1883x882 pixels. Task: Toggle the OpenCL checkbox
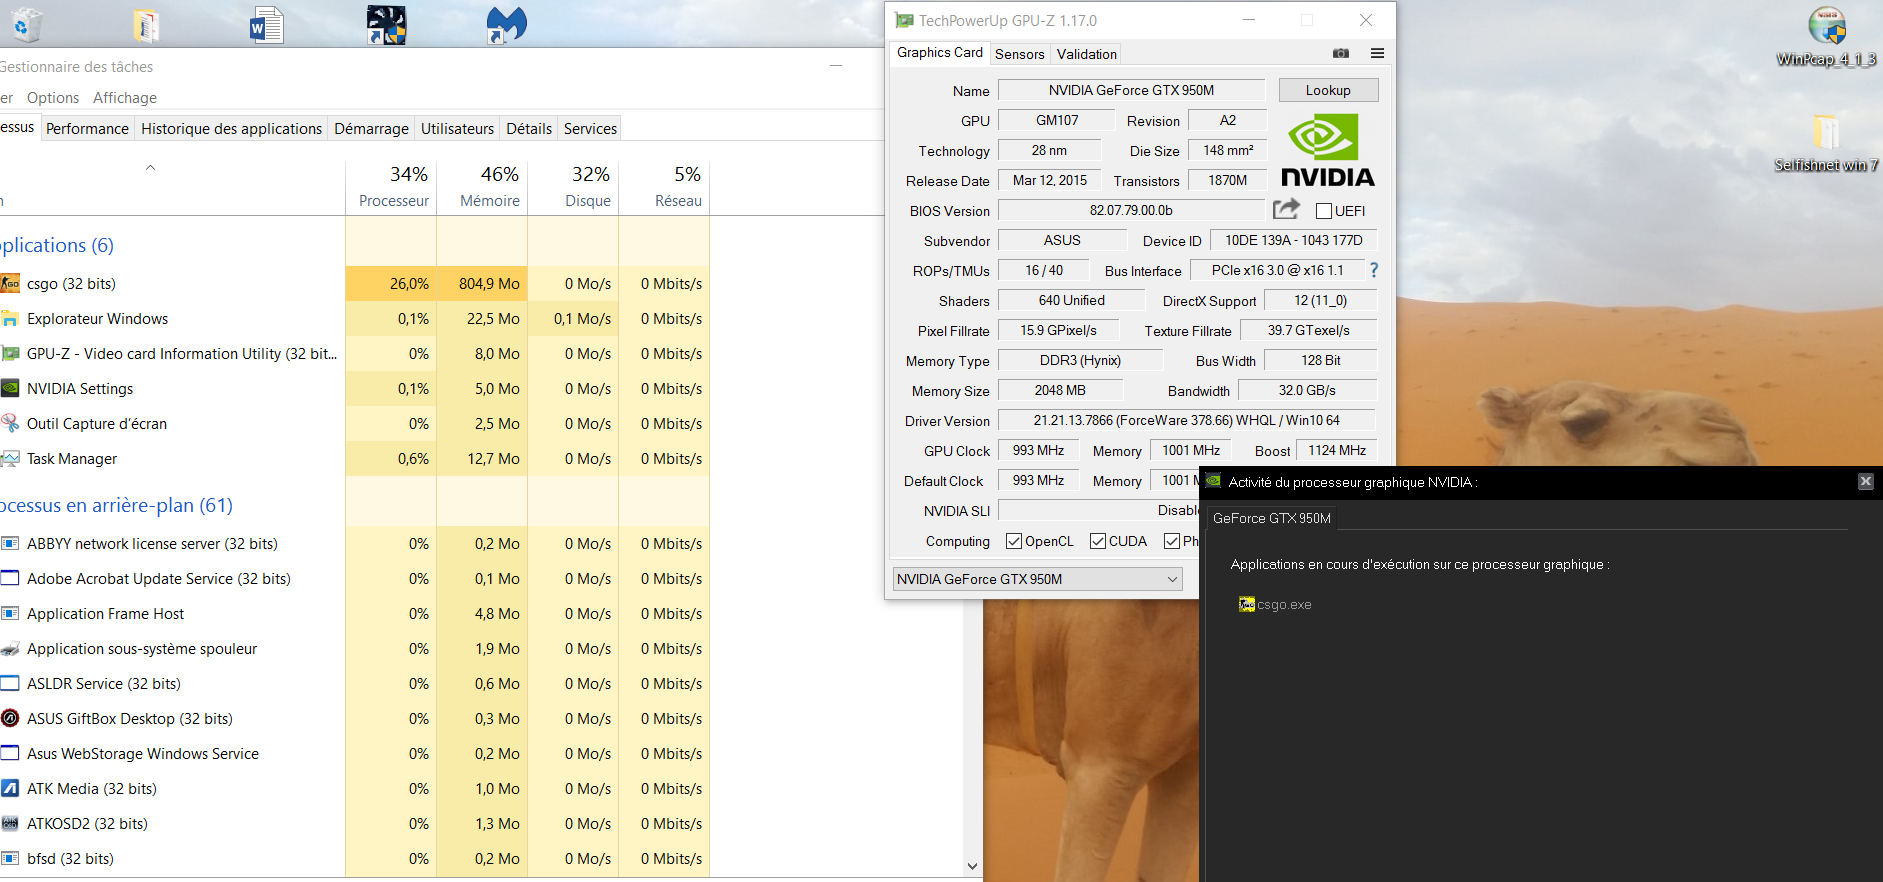[1014, 541]
